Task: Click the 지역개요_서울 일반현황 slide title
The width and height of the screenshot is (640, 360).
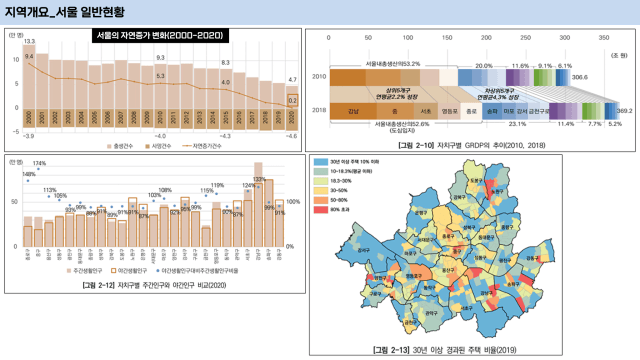Action: click(64, 12)
